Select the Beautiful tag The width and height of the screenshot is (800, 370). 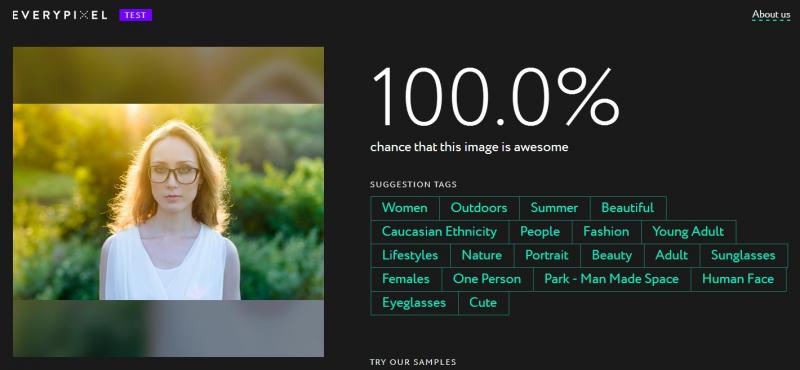click(628, 208)
